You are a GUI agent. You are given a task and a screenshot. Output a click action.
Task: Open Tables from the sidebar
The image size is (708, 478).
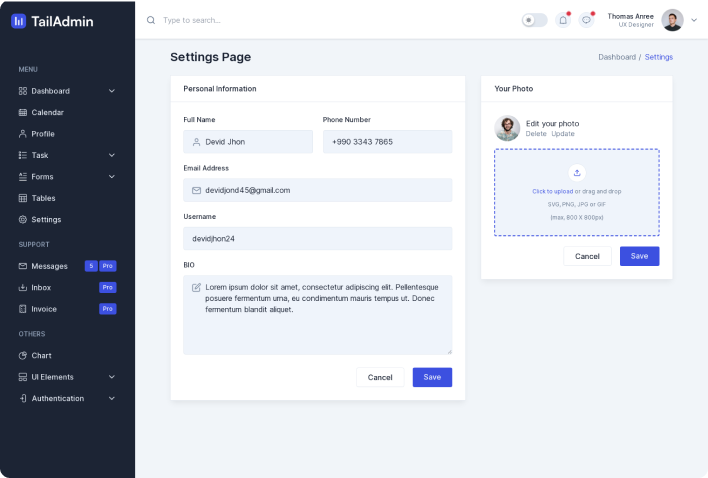tap(43, 198)
